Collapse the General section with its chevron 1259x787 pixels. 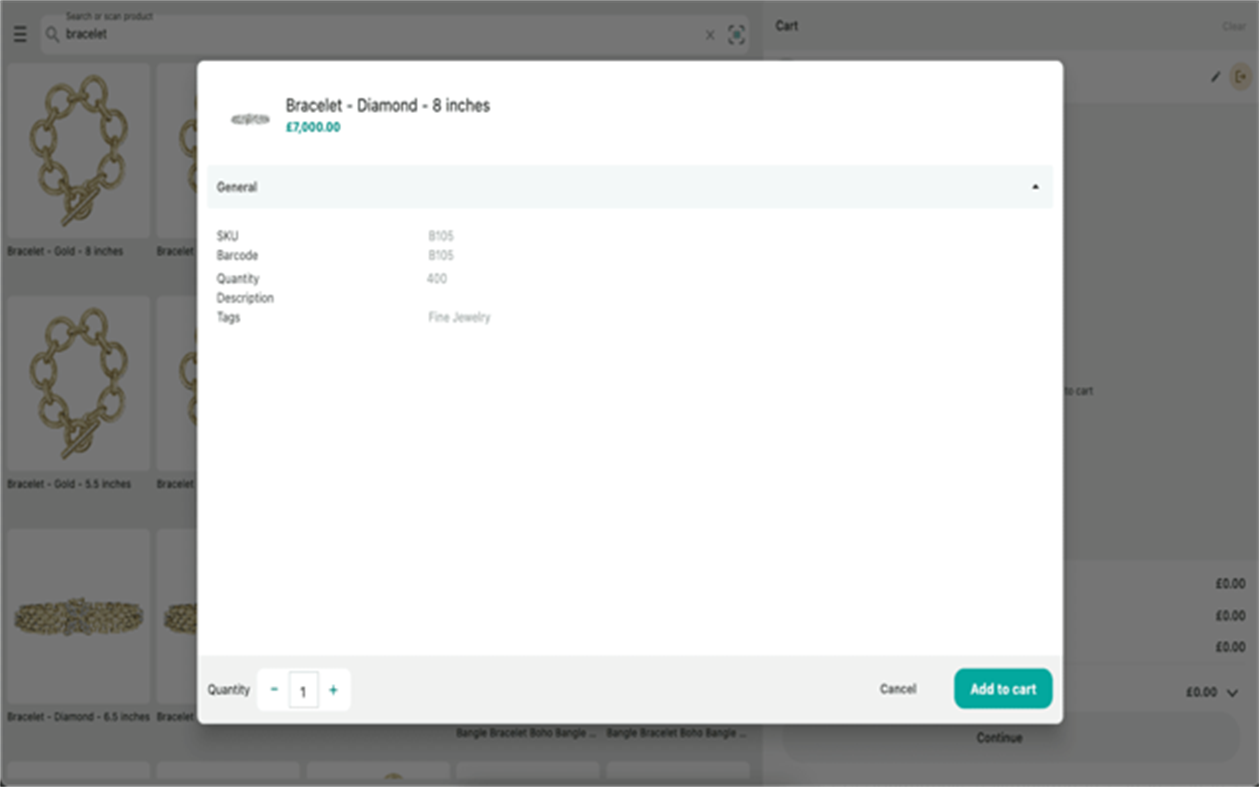[1036, 187]
